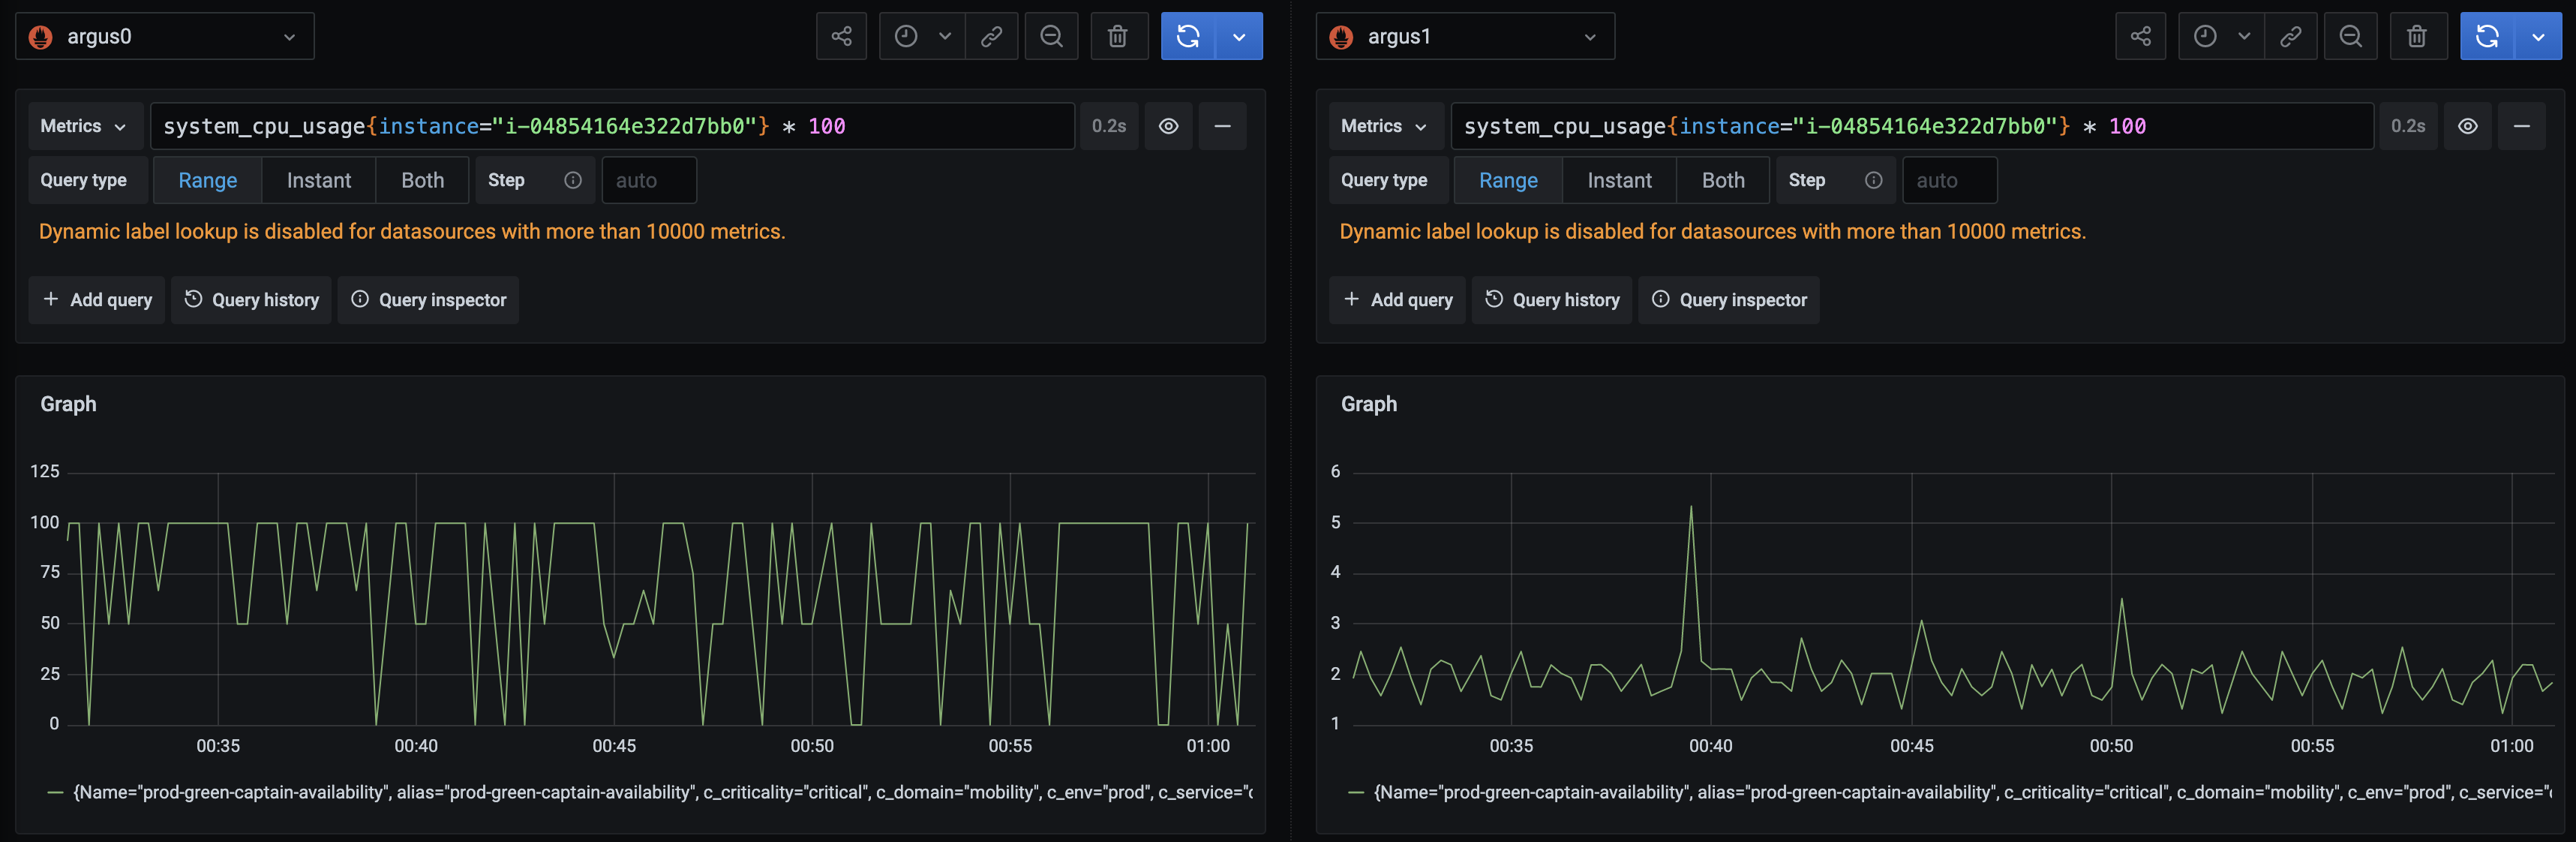Image resolution: width=2576 pixels, height=842 pixels.
Task: Zoom out time range in argus1 pane
Action: click(x=2350, y=37)
